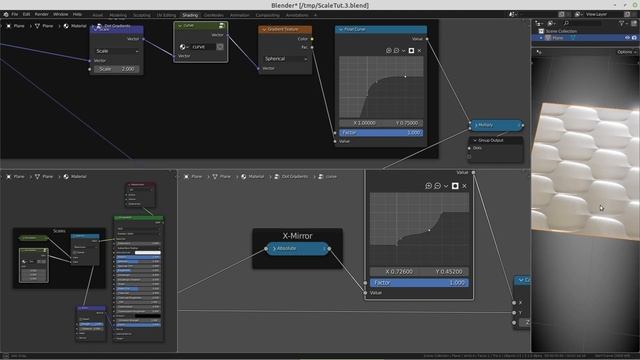Click the node group icon on curve node
The height and width of the screenshot is (360, 640).
coord(222,26)
